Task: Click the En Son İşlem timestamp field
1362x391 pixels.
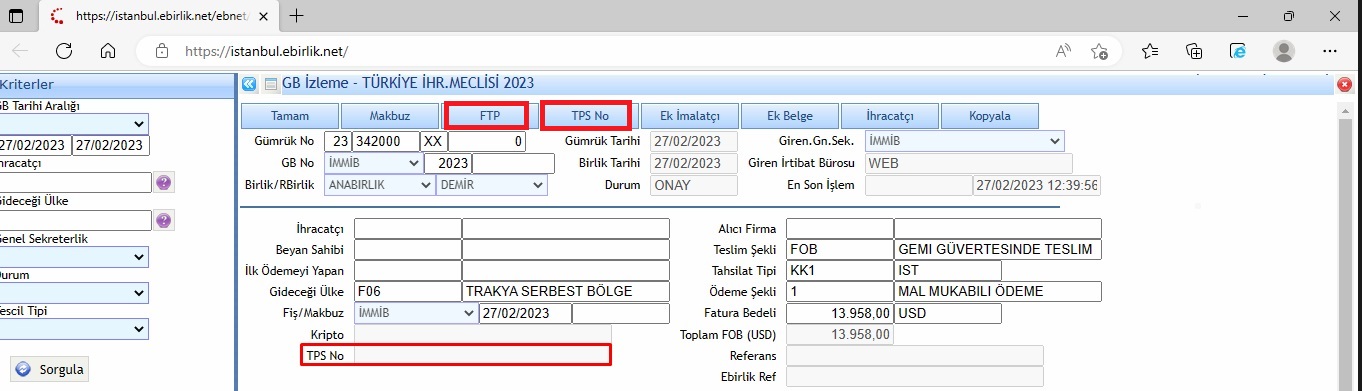Action: pos(1036,185)
